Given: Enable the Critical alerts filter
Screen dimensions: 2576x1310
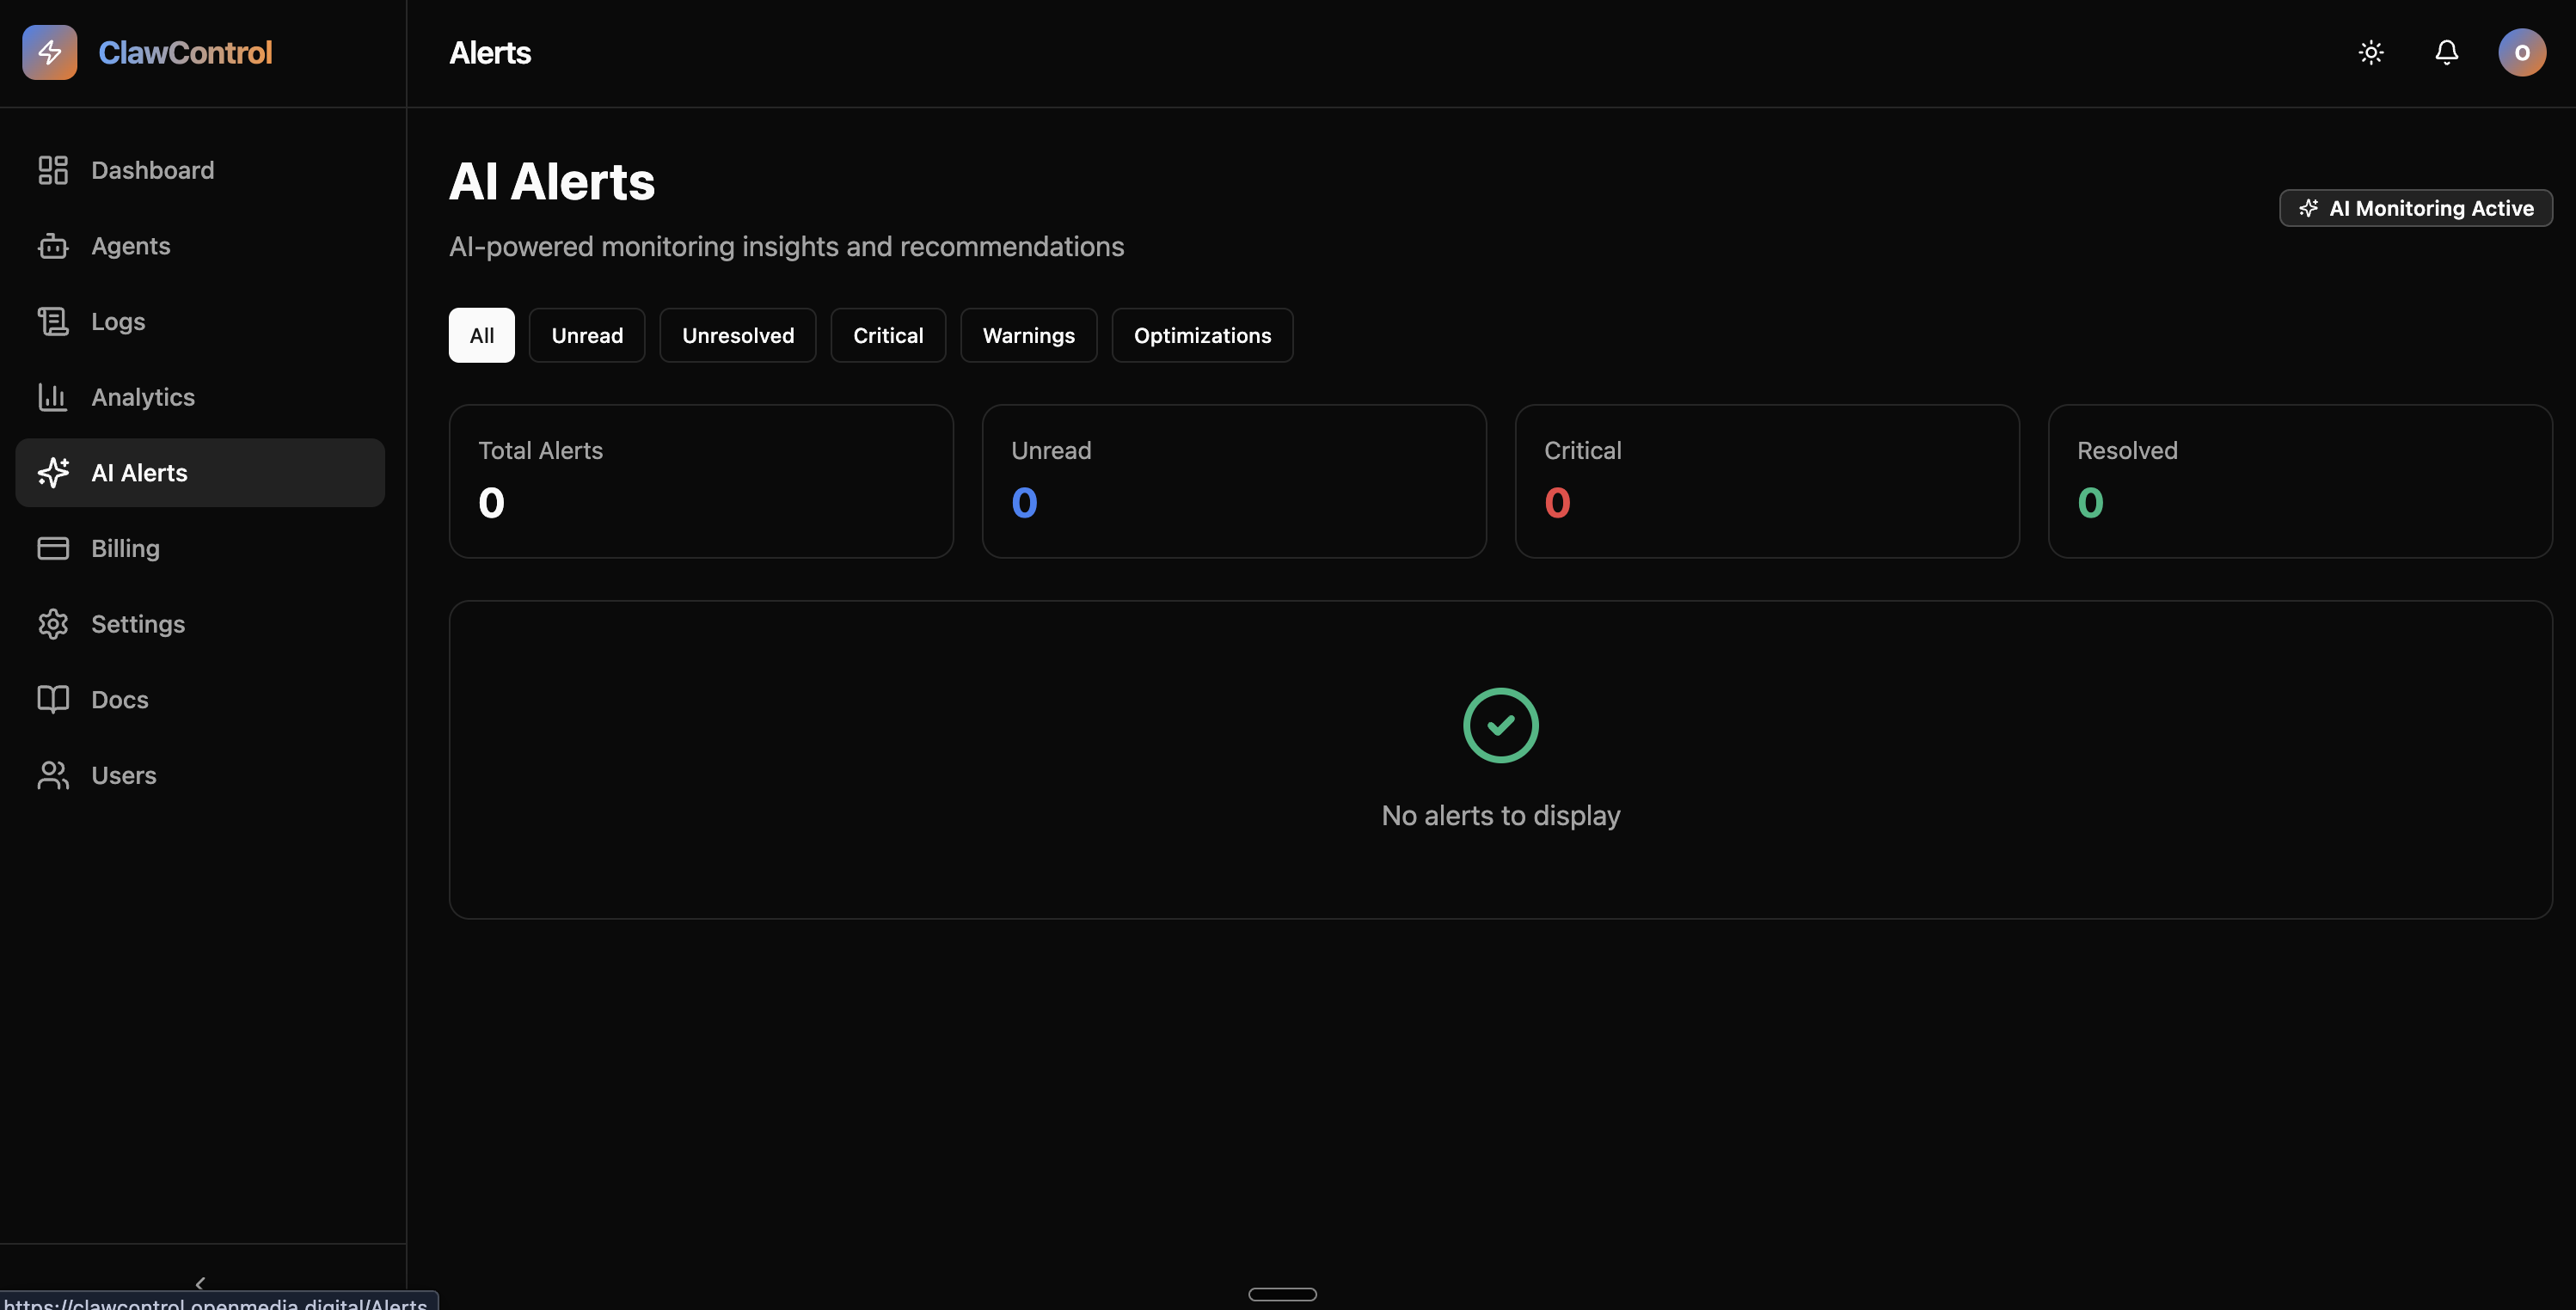Looking at the screenshot, I should [x=888, y=335].
